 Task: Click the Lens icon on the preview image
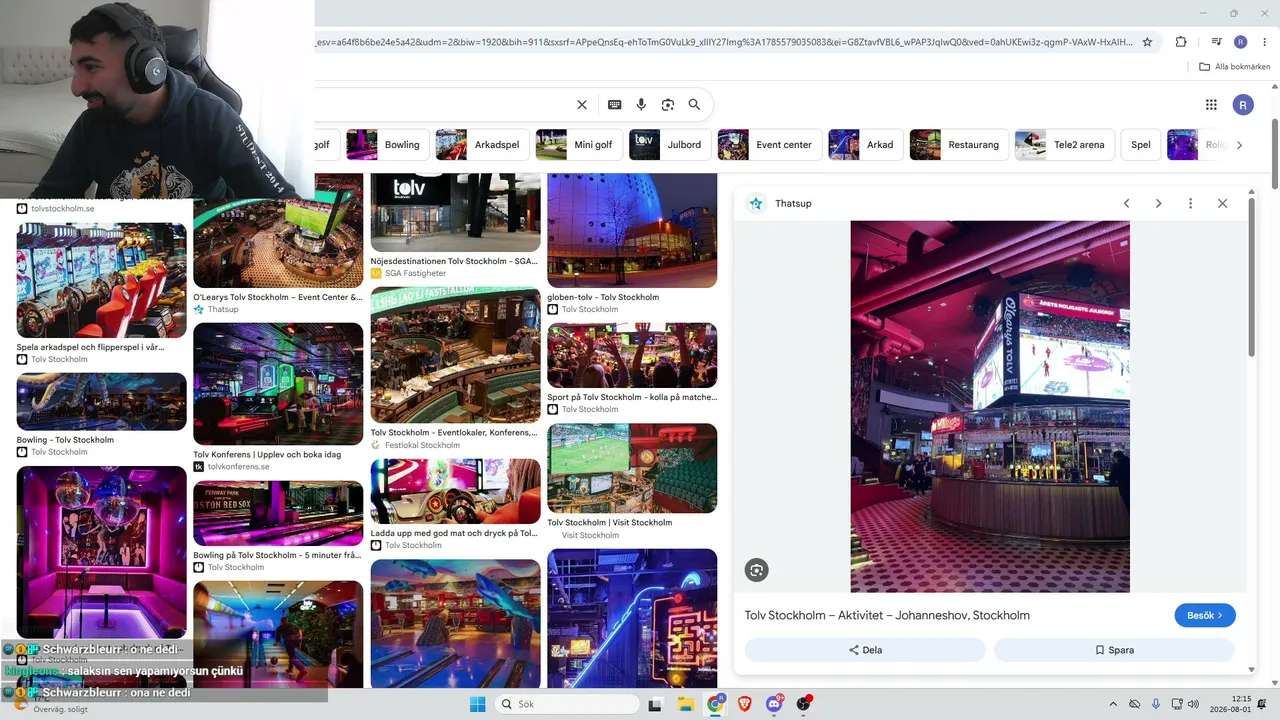tap(756, 570)
